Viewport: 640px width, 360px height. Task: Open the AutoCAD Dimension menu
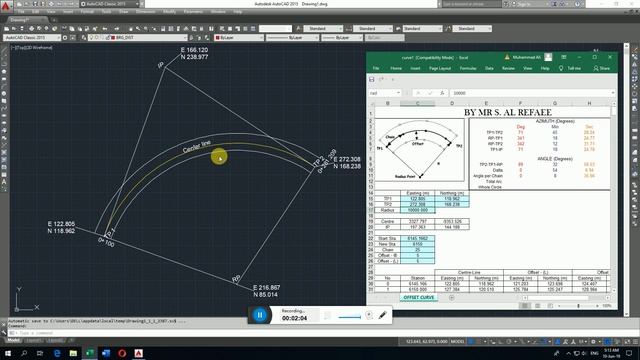(x=146, y=12)
